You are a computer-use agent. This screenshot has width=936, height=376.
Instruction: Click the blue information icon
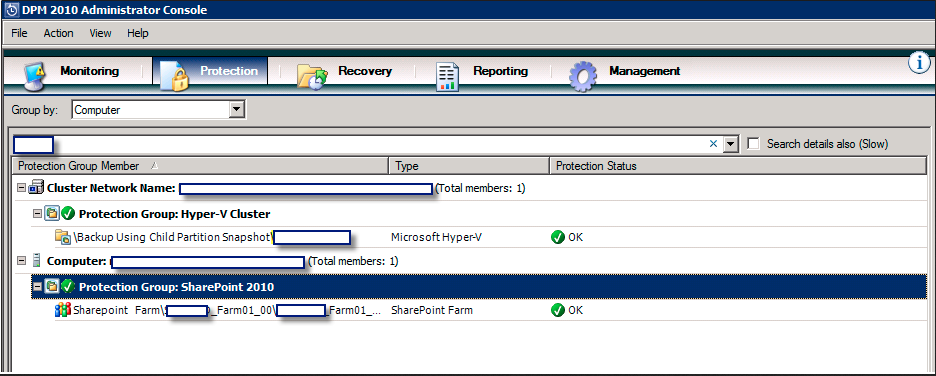coord(920,63)
